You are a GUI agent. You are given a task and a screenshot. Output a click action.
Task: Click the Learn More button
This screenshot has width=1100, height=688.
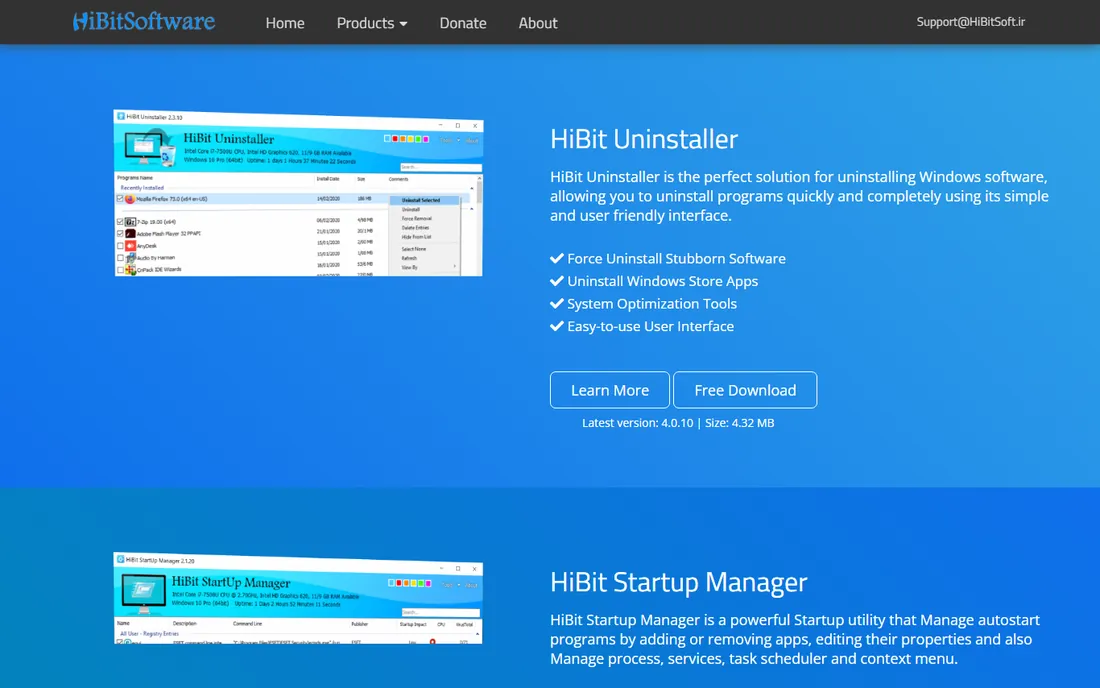[610, 390]
